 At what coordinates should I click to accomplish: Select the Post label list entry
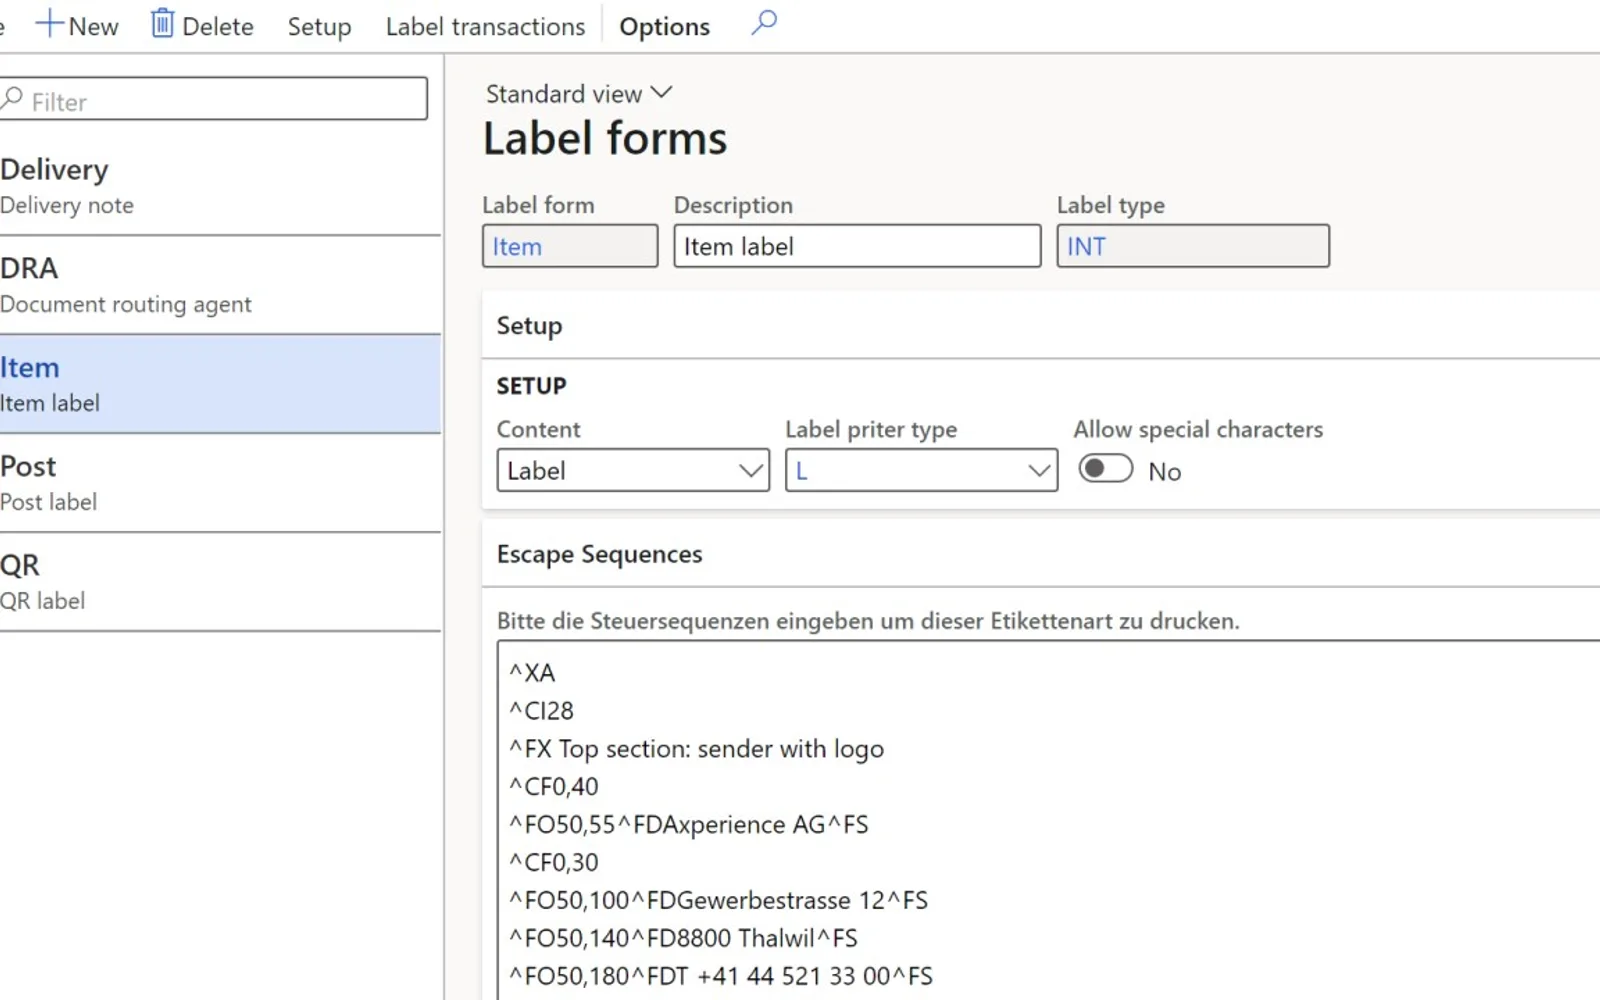pos(220,483)
